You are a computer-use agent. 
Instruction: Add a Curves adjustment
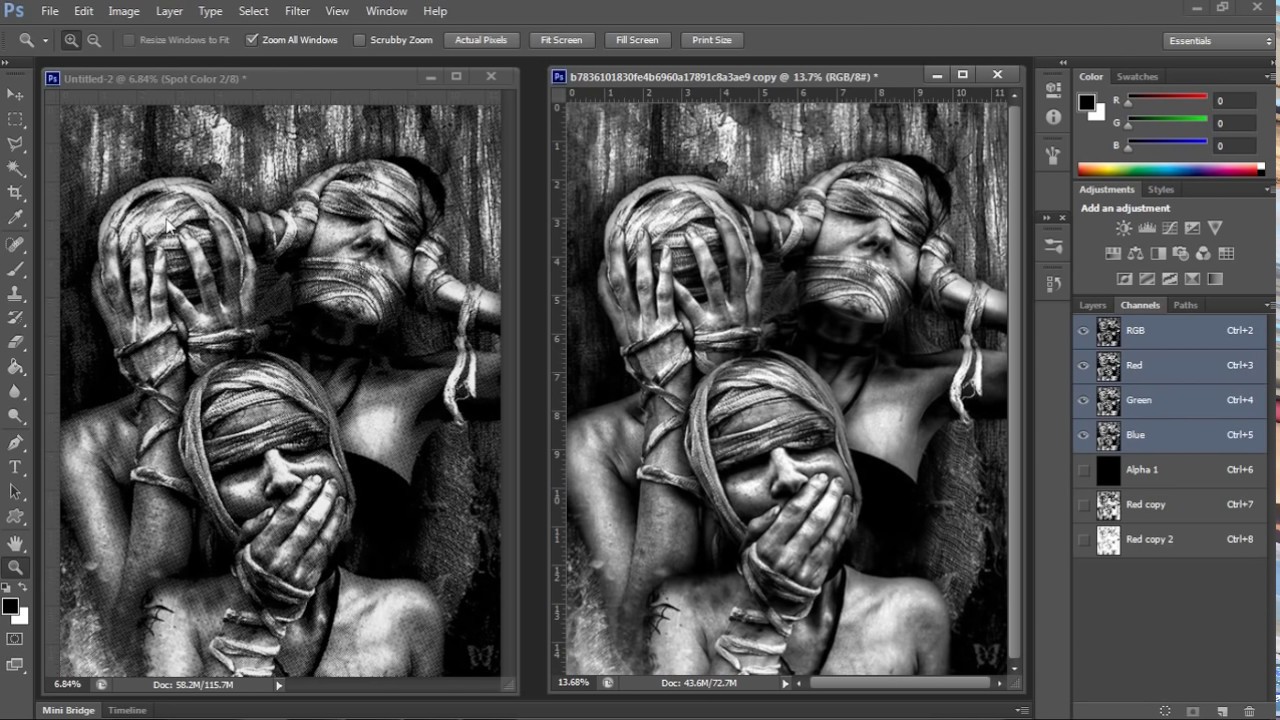pos(1169,228)
